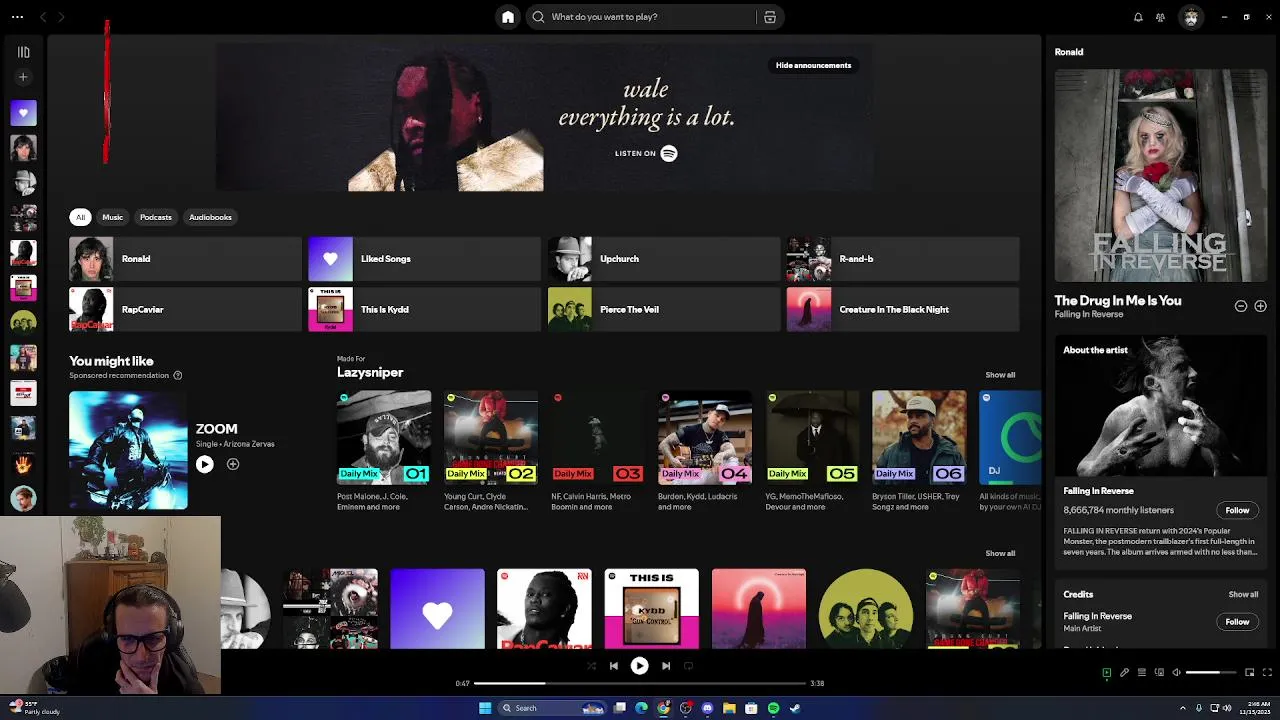Image resolution: width=1280 pixels, height=720 pixels.
Task: Open Creature In The Black Night tile
Action: point(903,310)
